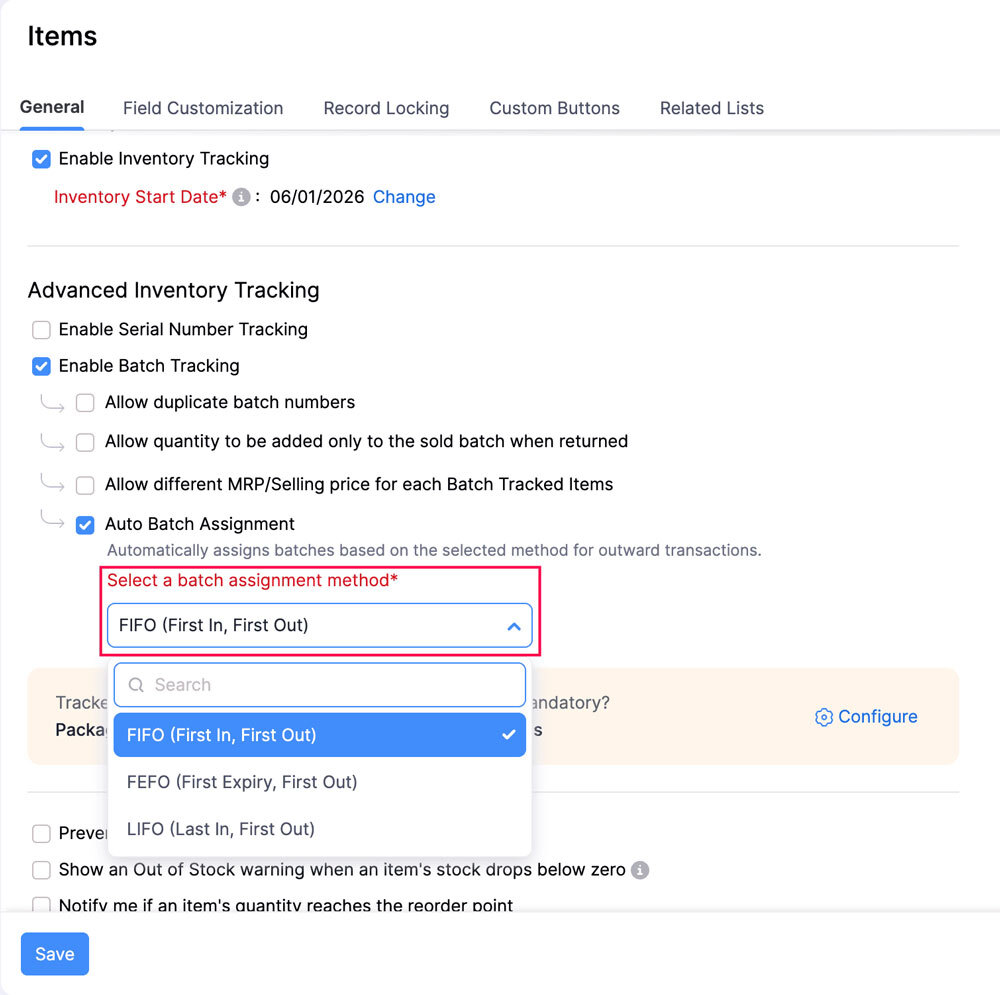
Task: Disable Auto Batch Assignment checkbox
Action: tap(85, 525)
